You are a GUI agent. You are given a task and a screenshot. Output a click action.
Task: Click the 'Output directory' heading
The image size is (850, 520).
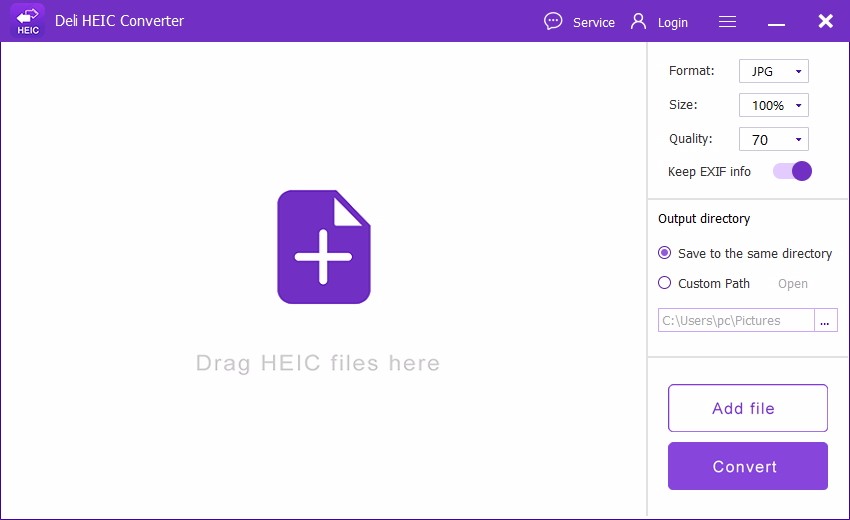click(x=704, y=219)
